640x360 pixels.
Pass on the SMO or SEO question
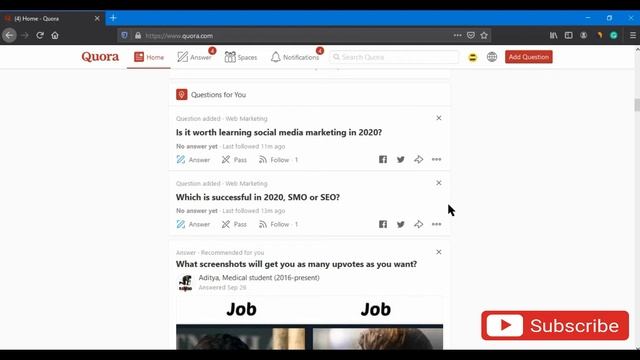[x=234, y=224]
